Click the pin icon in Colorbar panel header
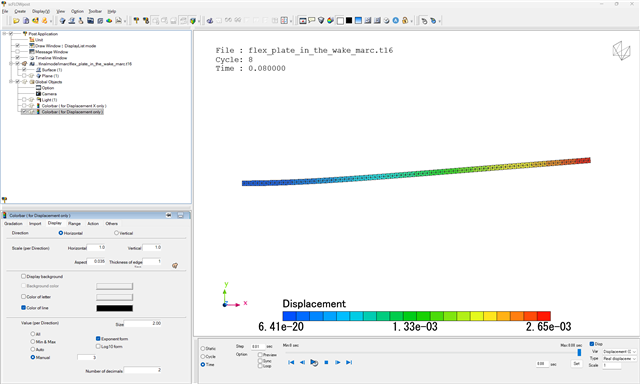The height and width of the screenshot is (384, 640). click(169, 215)
